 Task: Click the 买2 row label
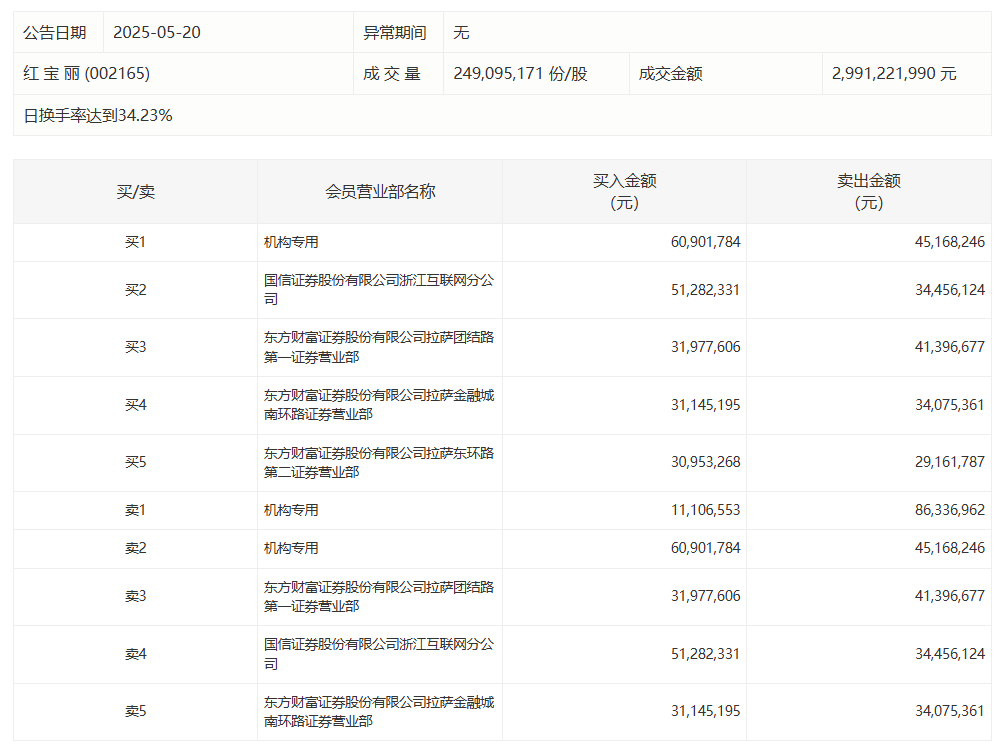click(x=136, y=290)
